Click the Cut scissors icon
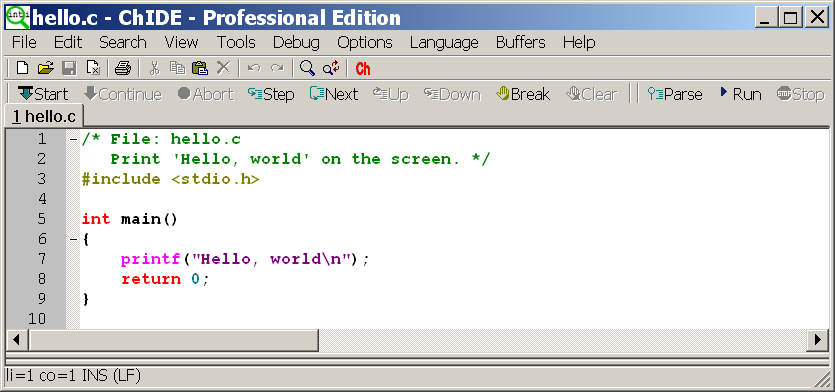835x392 pixels. [x=154, y=68]
